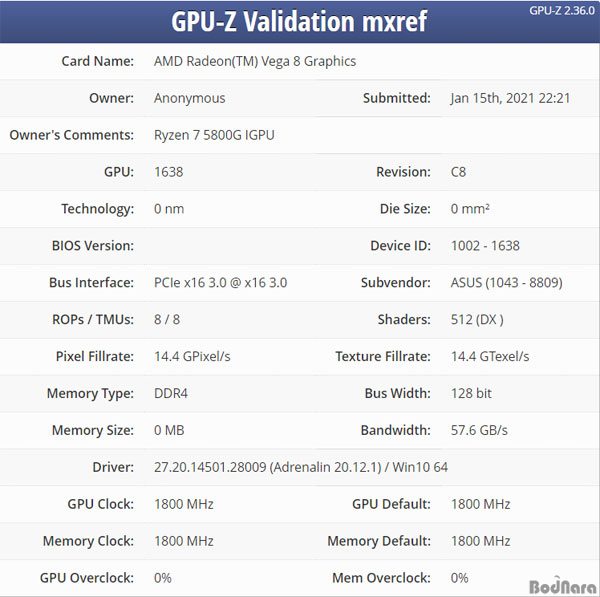This screenshot has width=600, height=597.
Task: Select the Memory Type value DDR4
Action: (x=171, y=393)
